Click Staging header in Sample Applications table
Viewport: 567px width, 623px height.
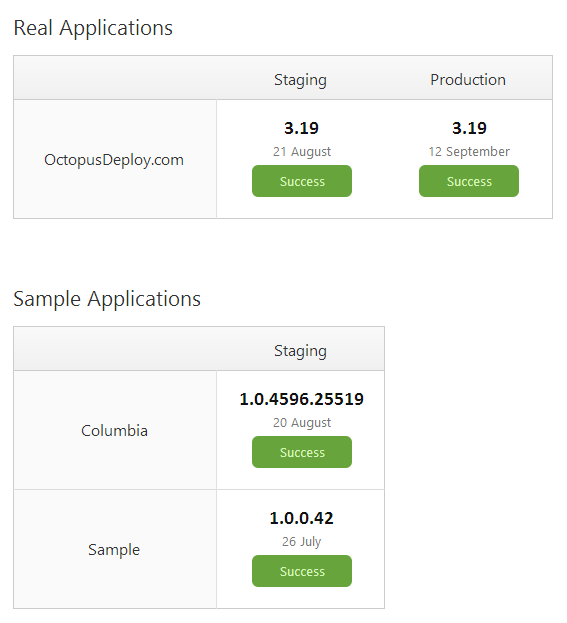pyautogui.click(x=300, y=351)
